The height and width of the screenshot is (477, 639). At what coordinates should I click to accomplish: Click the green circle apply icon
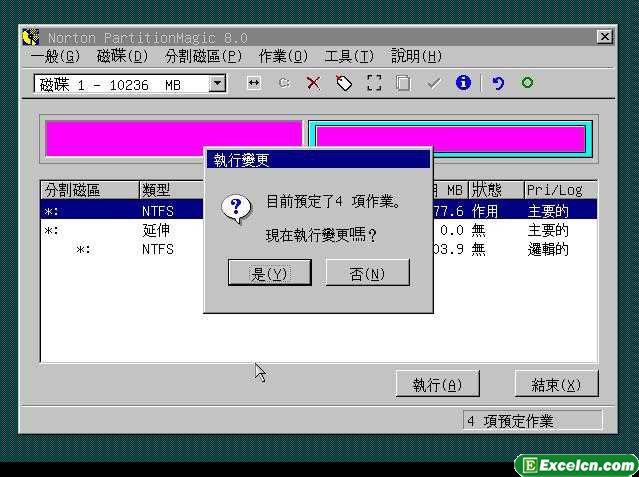(x=527, y=83)
